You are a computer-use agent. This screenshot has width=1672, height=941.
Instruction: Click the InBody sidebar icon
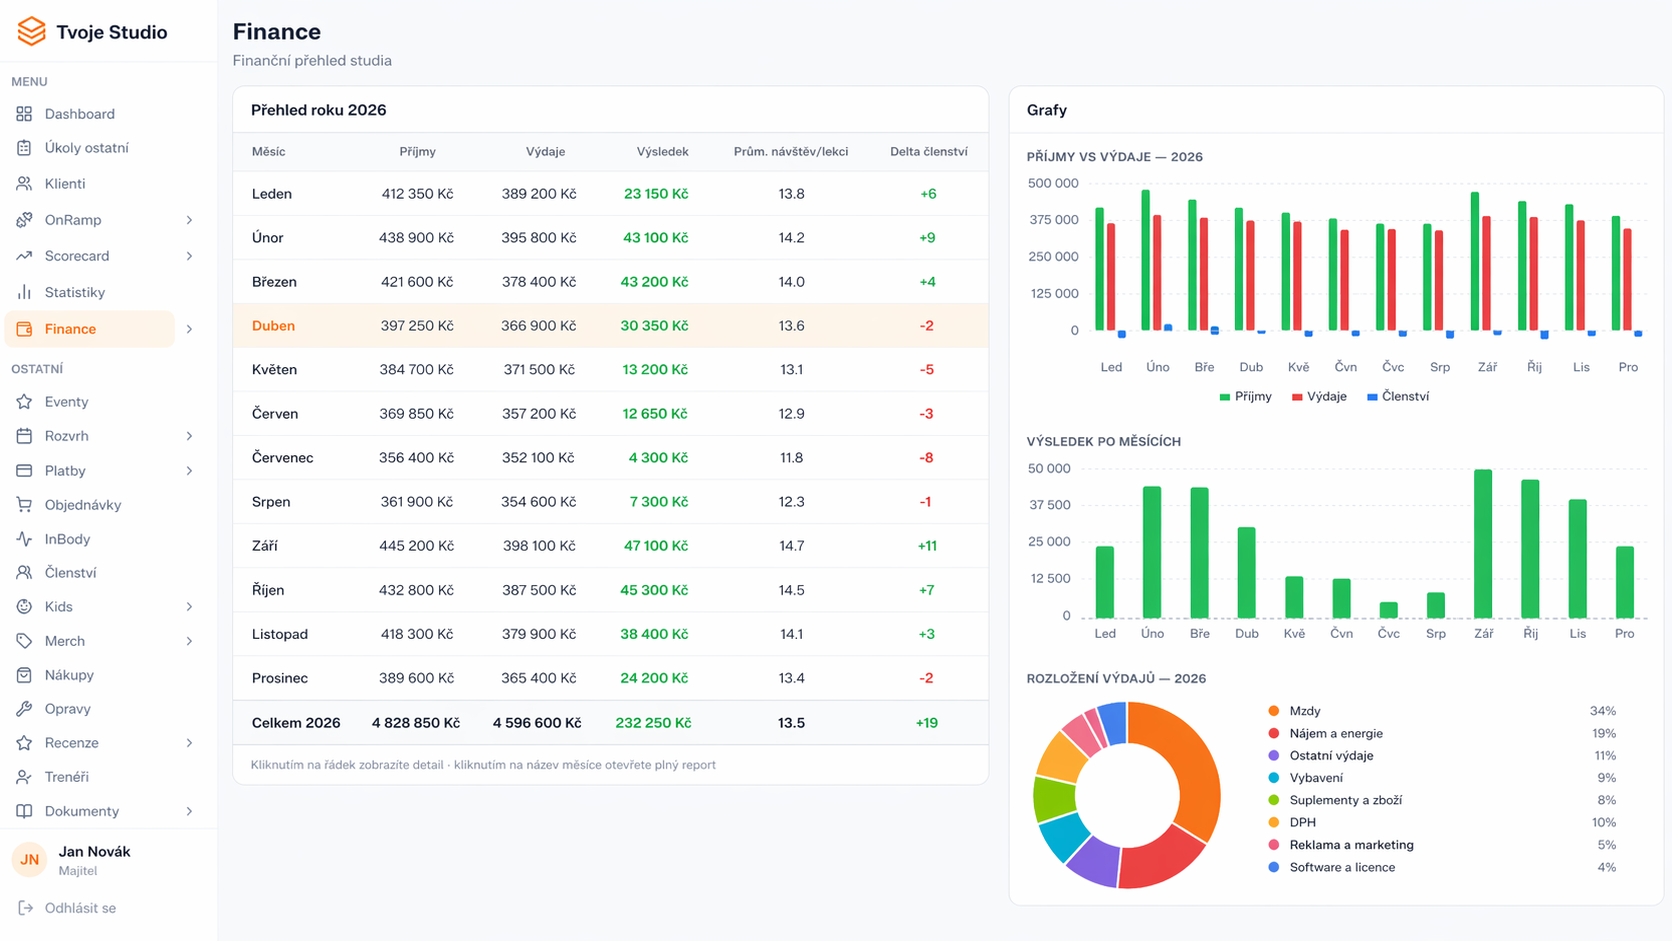[24, 538]
